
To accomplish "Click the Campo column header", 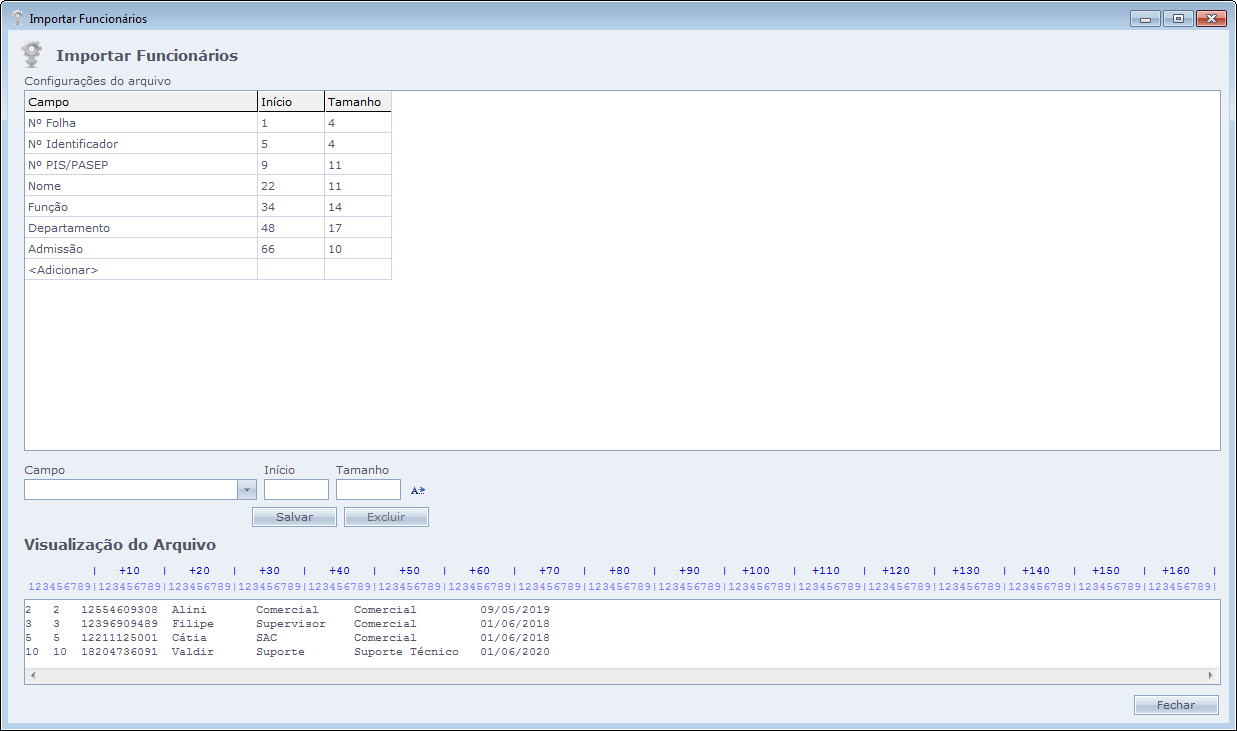I will (x=140, y=102).
